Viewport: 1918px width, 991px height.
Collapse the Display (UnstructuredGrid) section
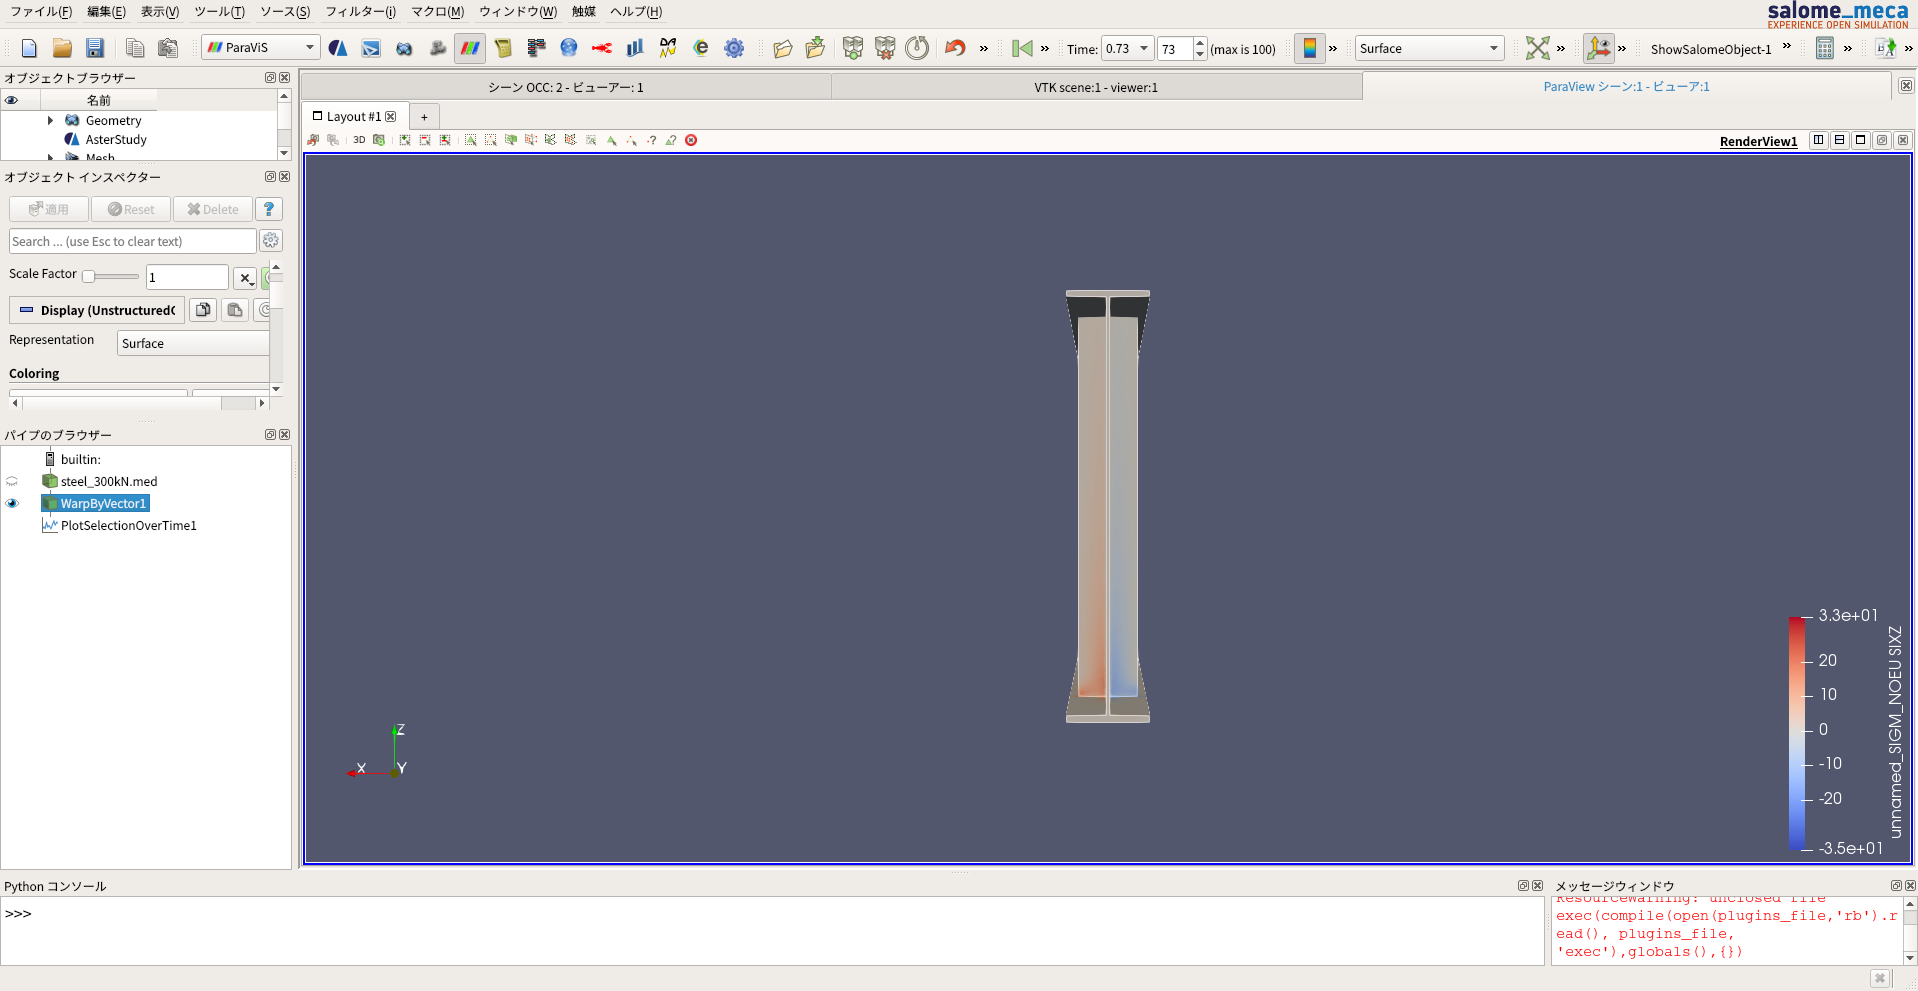pyautogui.click(x=97, y=310)
